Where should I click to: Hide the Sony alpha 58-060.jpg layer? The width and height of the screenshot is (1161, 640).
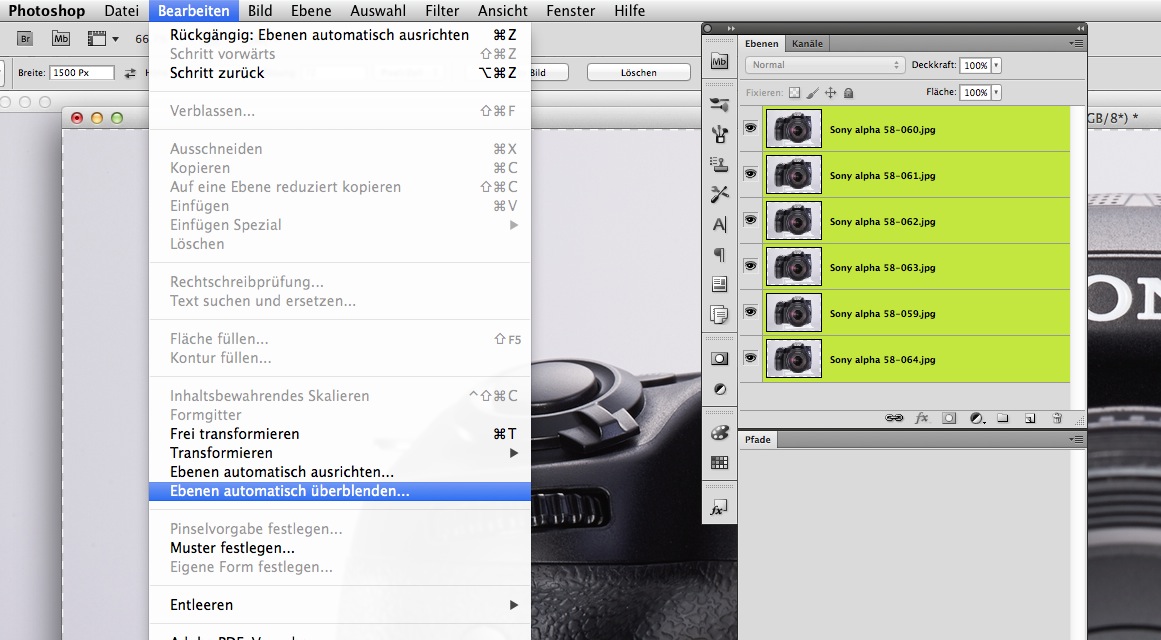pyautogui.click(x=750, y=127)
